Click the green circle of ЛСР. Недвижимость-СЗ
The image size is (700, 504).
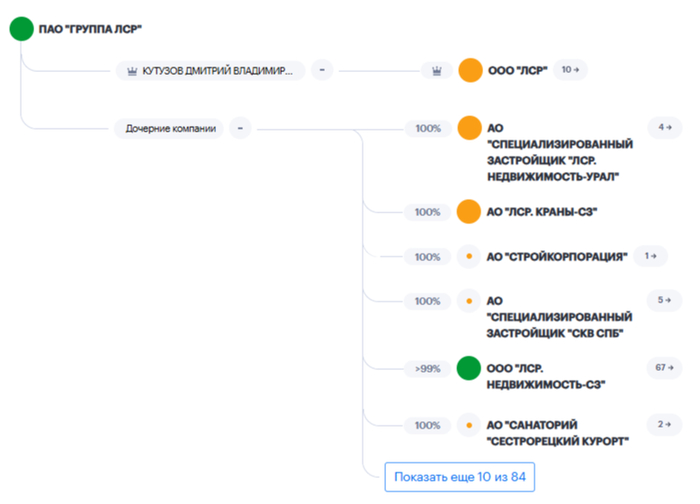469,368
